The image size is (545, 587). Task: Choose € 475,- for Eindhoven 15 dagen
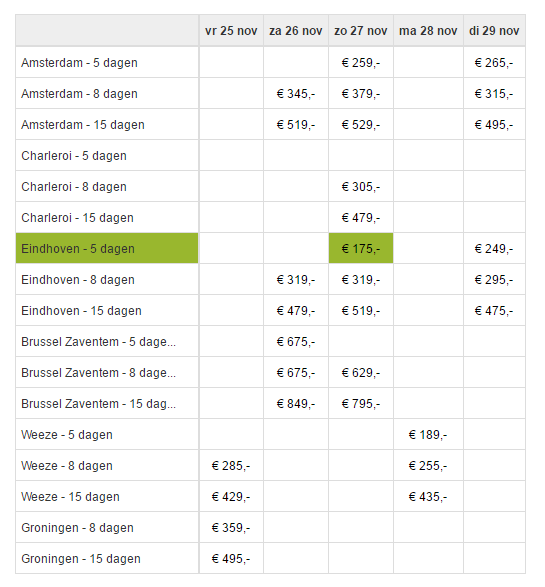(x=494, y=311)
